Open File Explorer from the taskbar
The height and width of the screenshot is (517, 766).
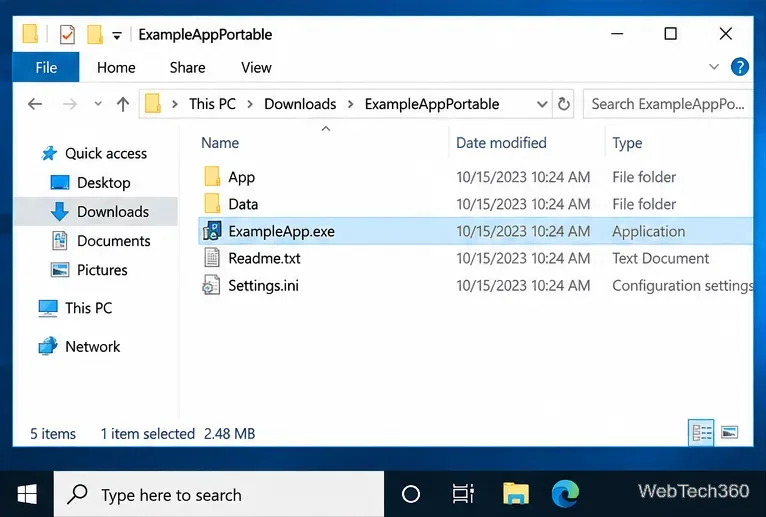515,494
